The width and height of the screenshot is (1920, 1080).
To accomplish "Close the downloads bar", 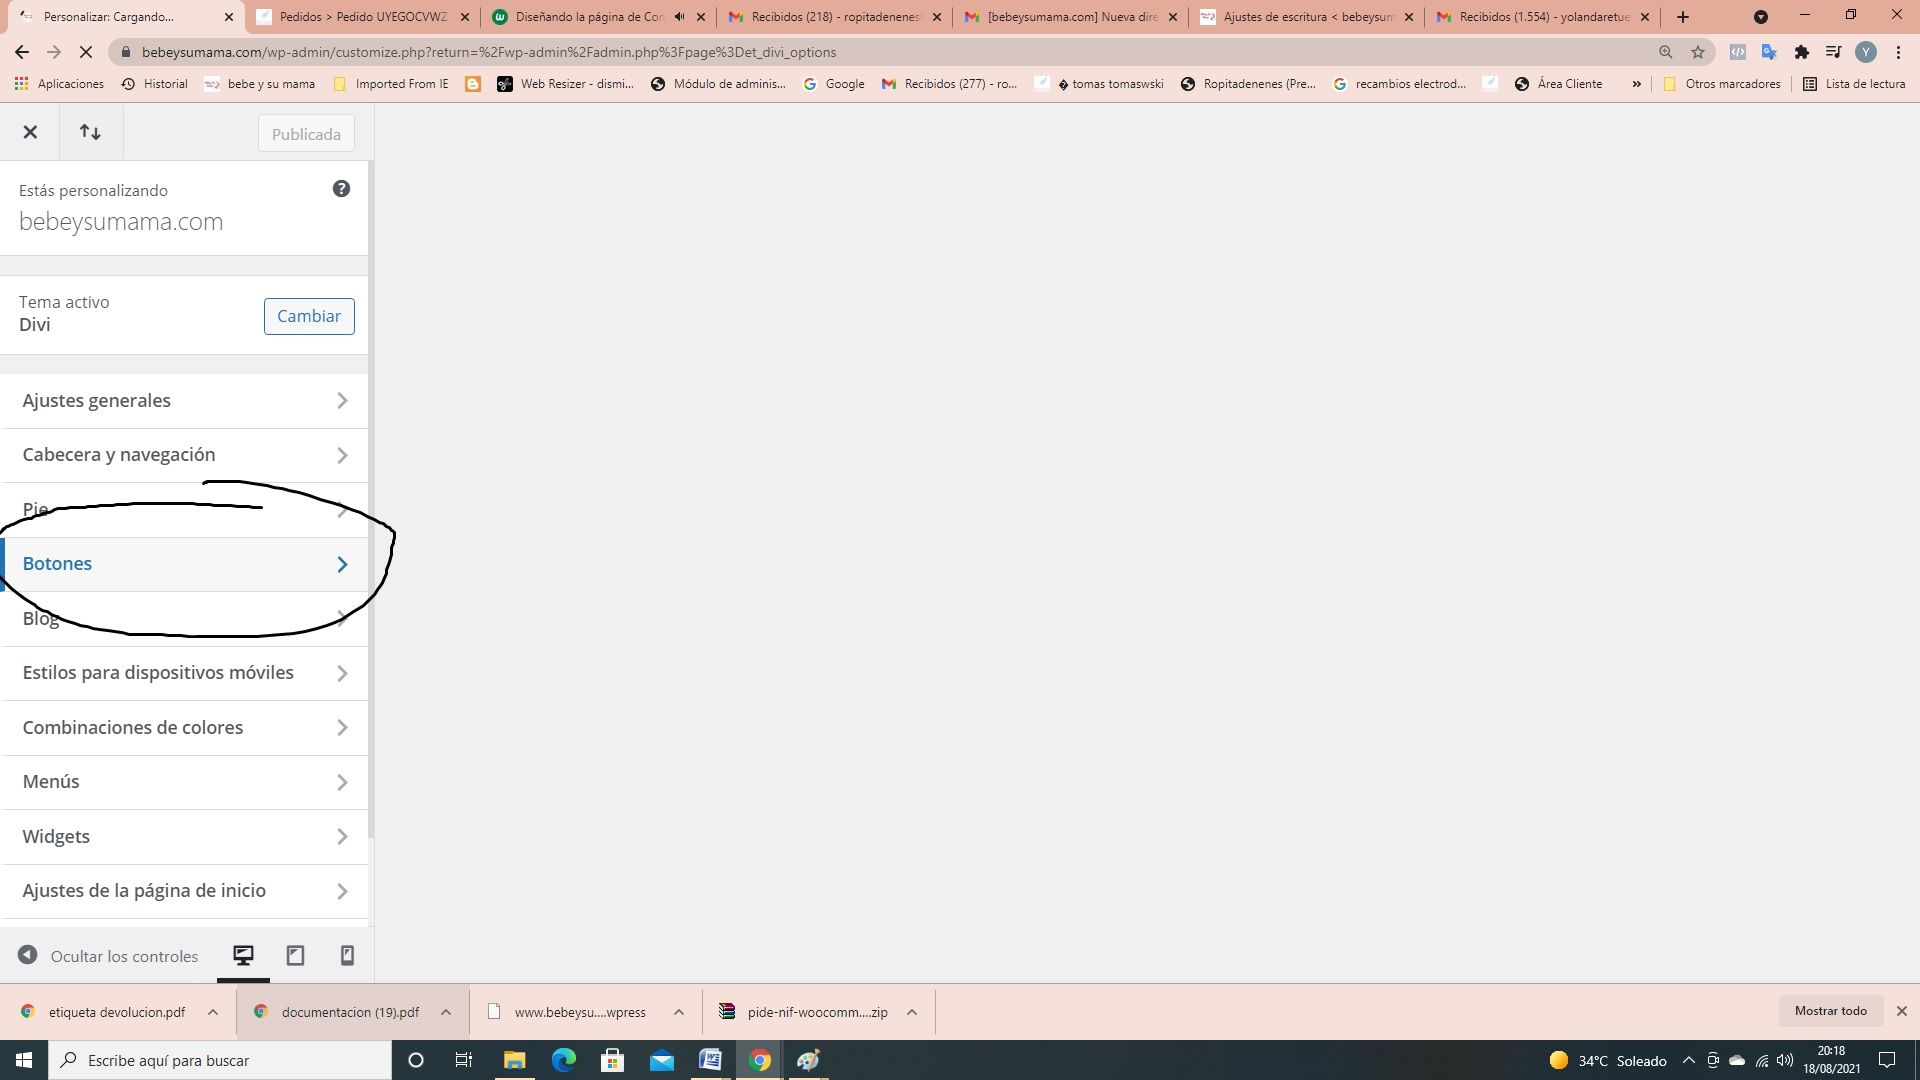I will tap(1902, 1011).
